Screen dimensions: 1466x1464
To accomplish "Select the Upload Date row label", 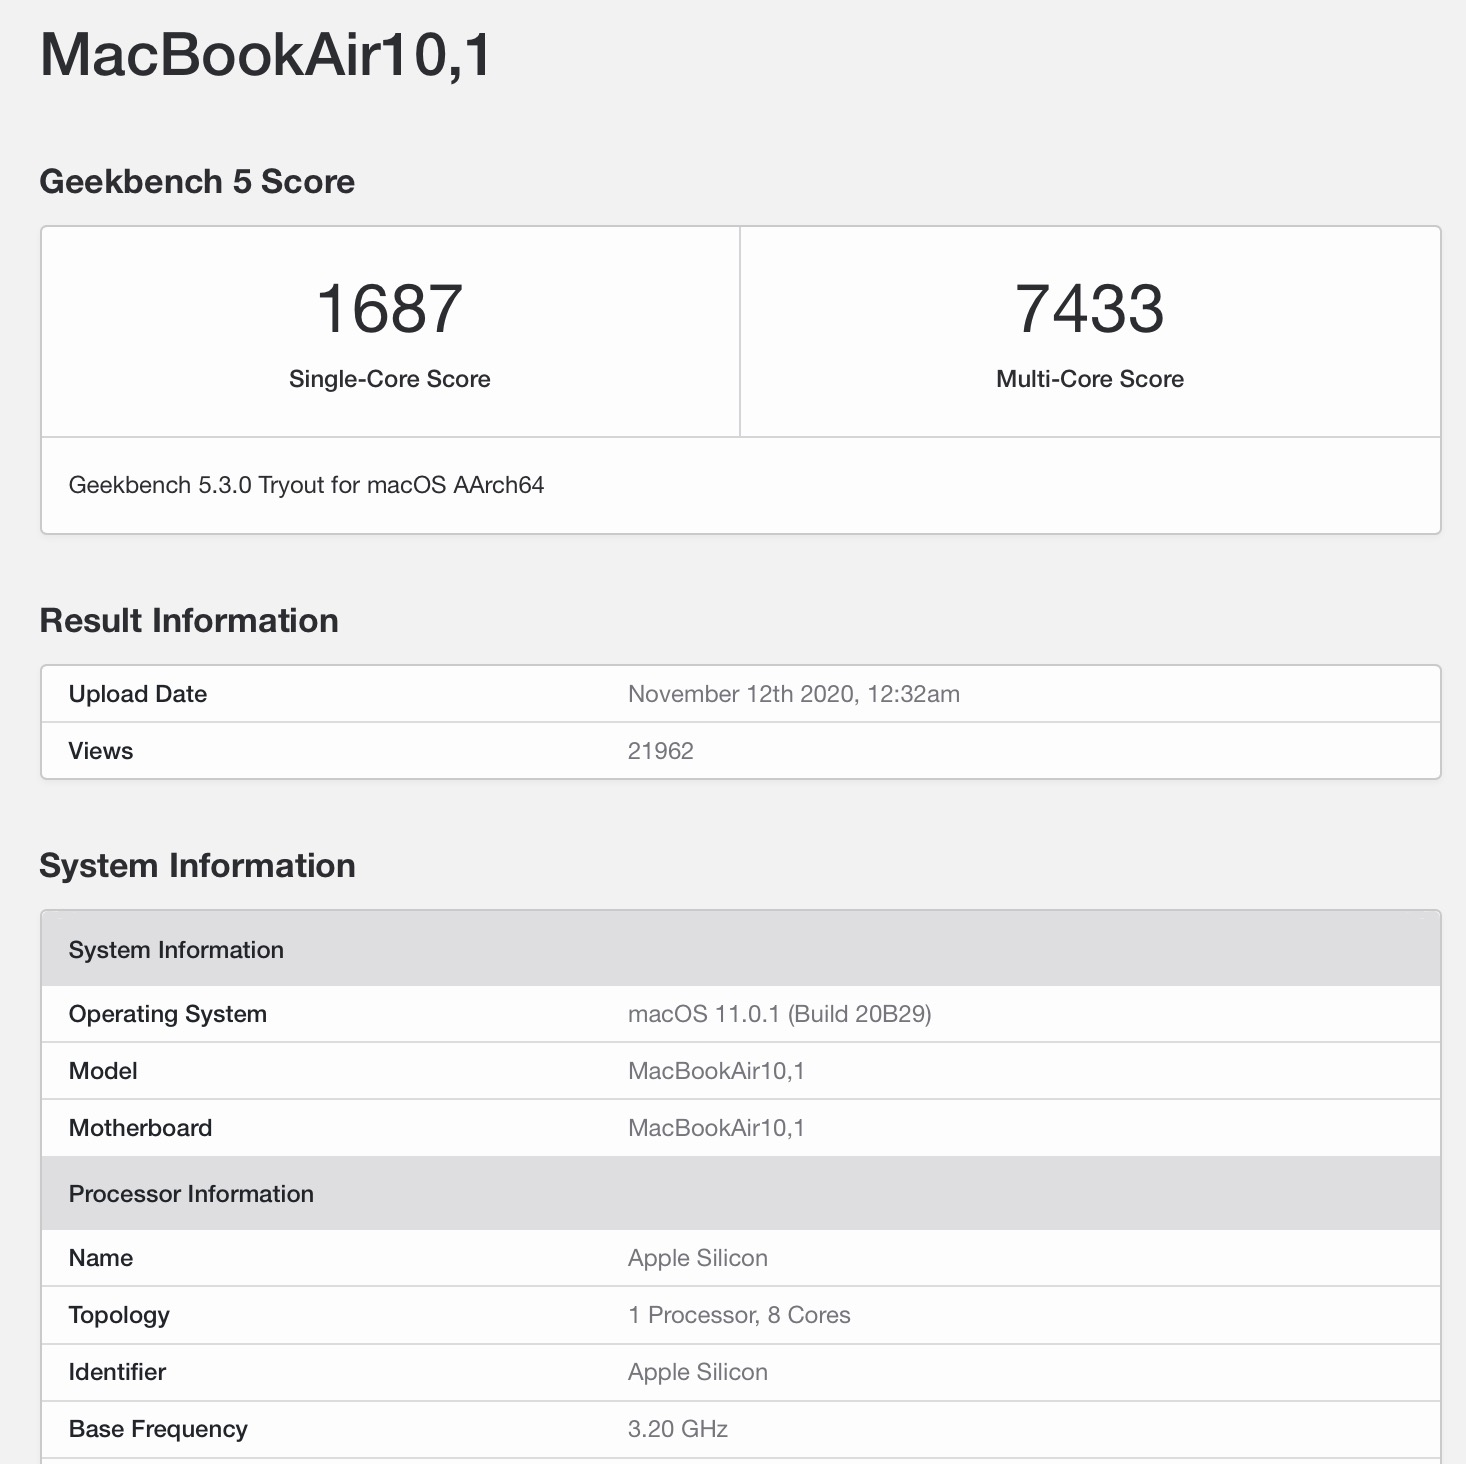I will [x=138, y=694].
